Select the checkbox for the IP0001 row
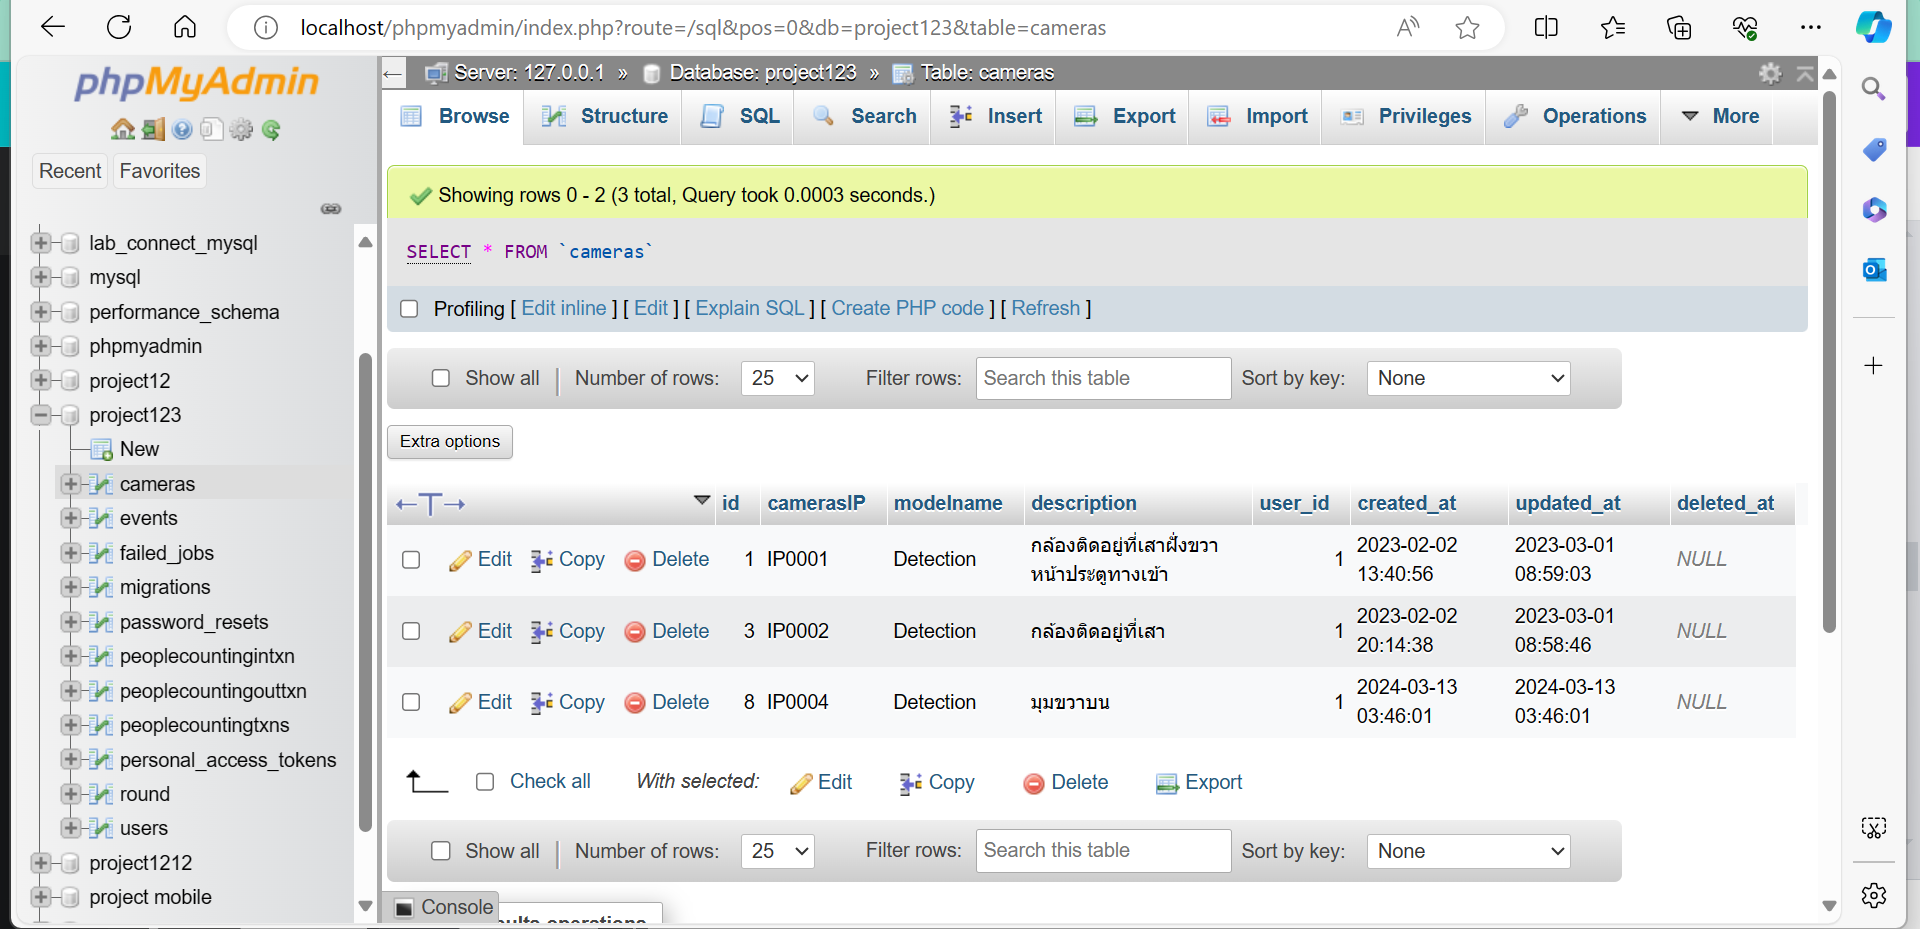This screenshot has width=1920, height=929. (411, 560)
